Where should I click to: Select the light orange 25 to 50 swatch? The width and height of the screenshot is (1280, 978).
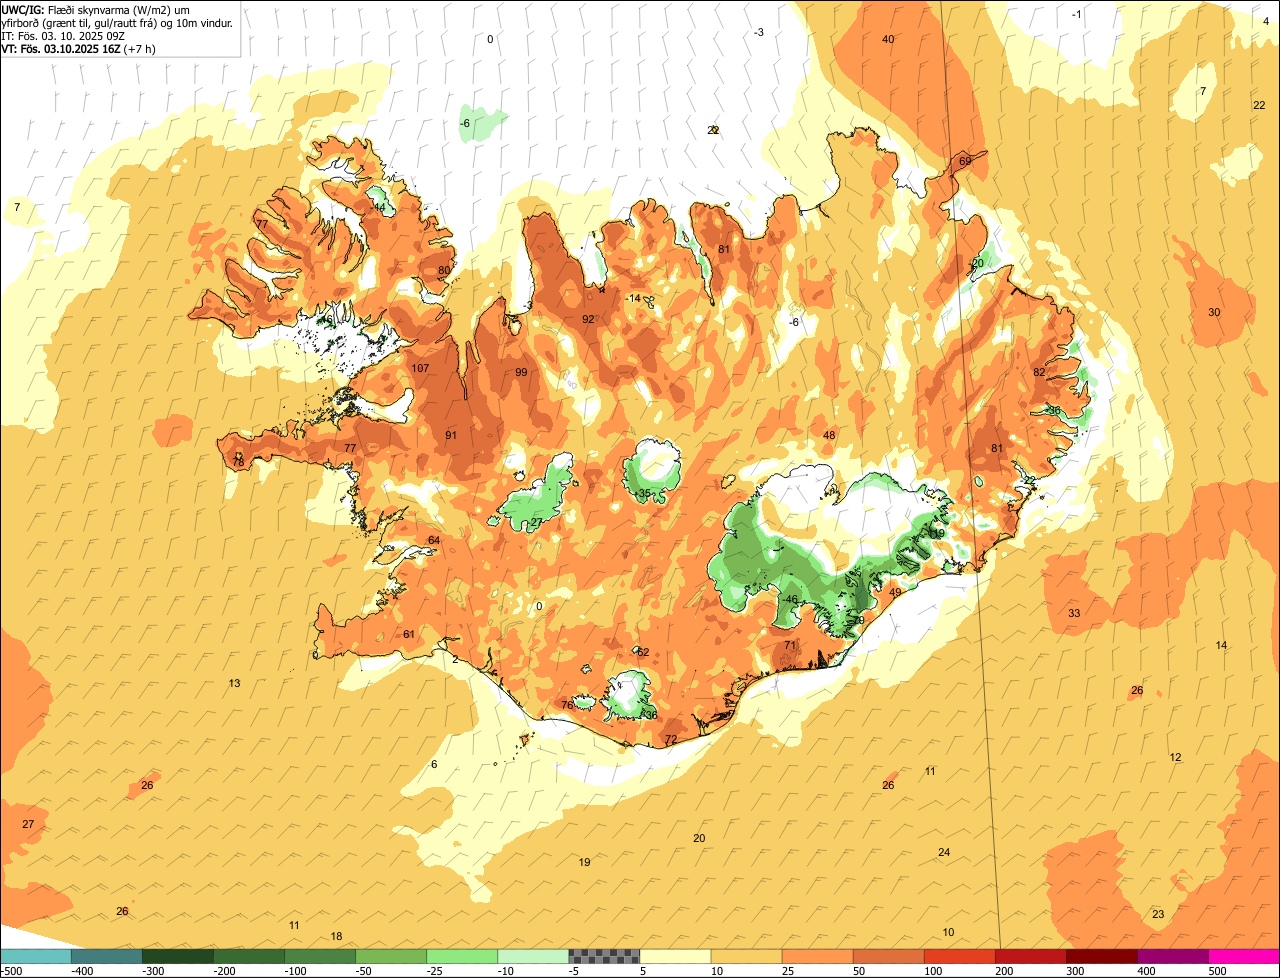tap(817, 956)
